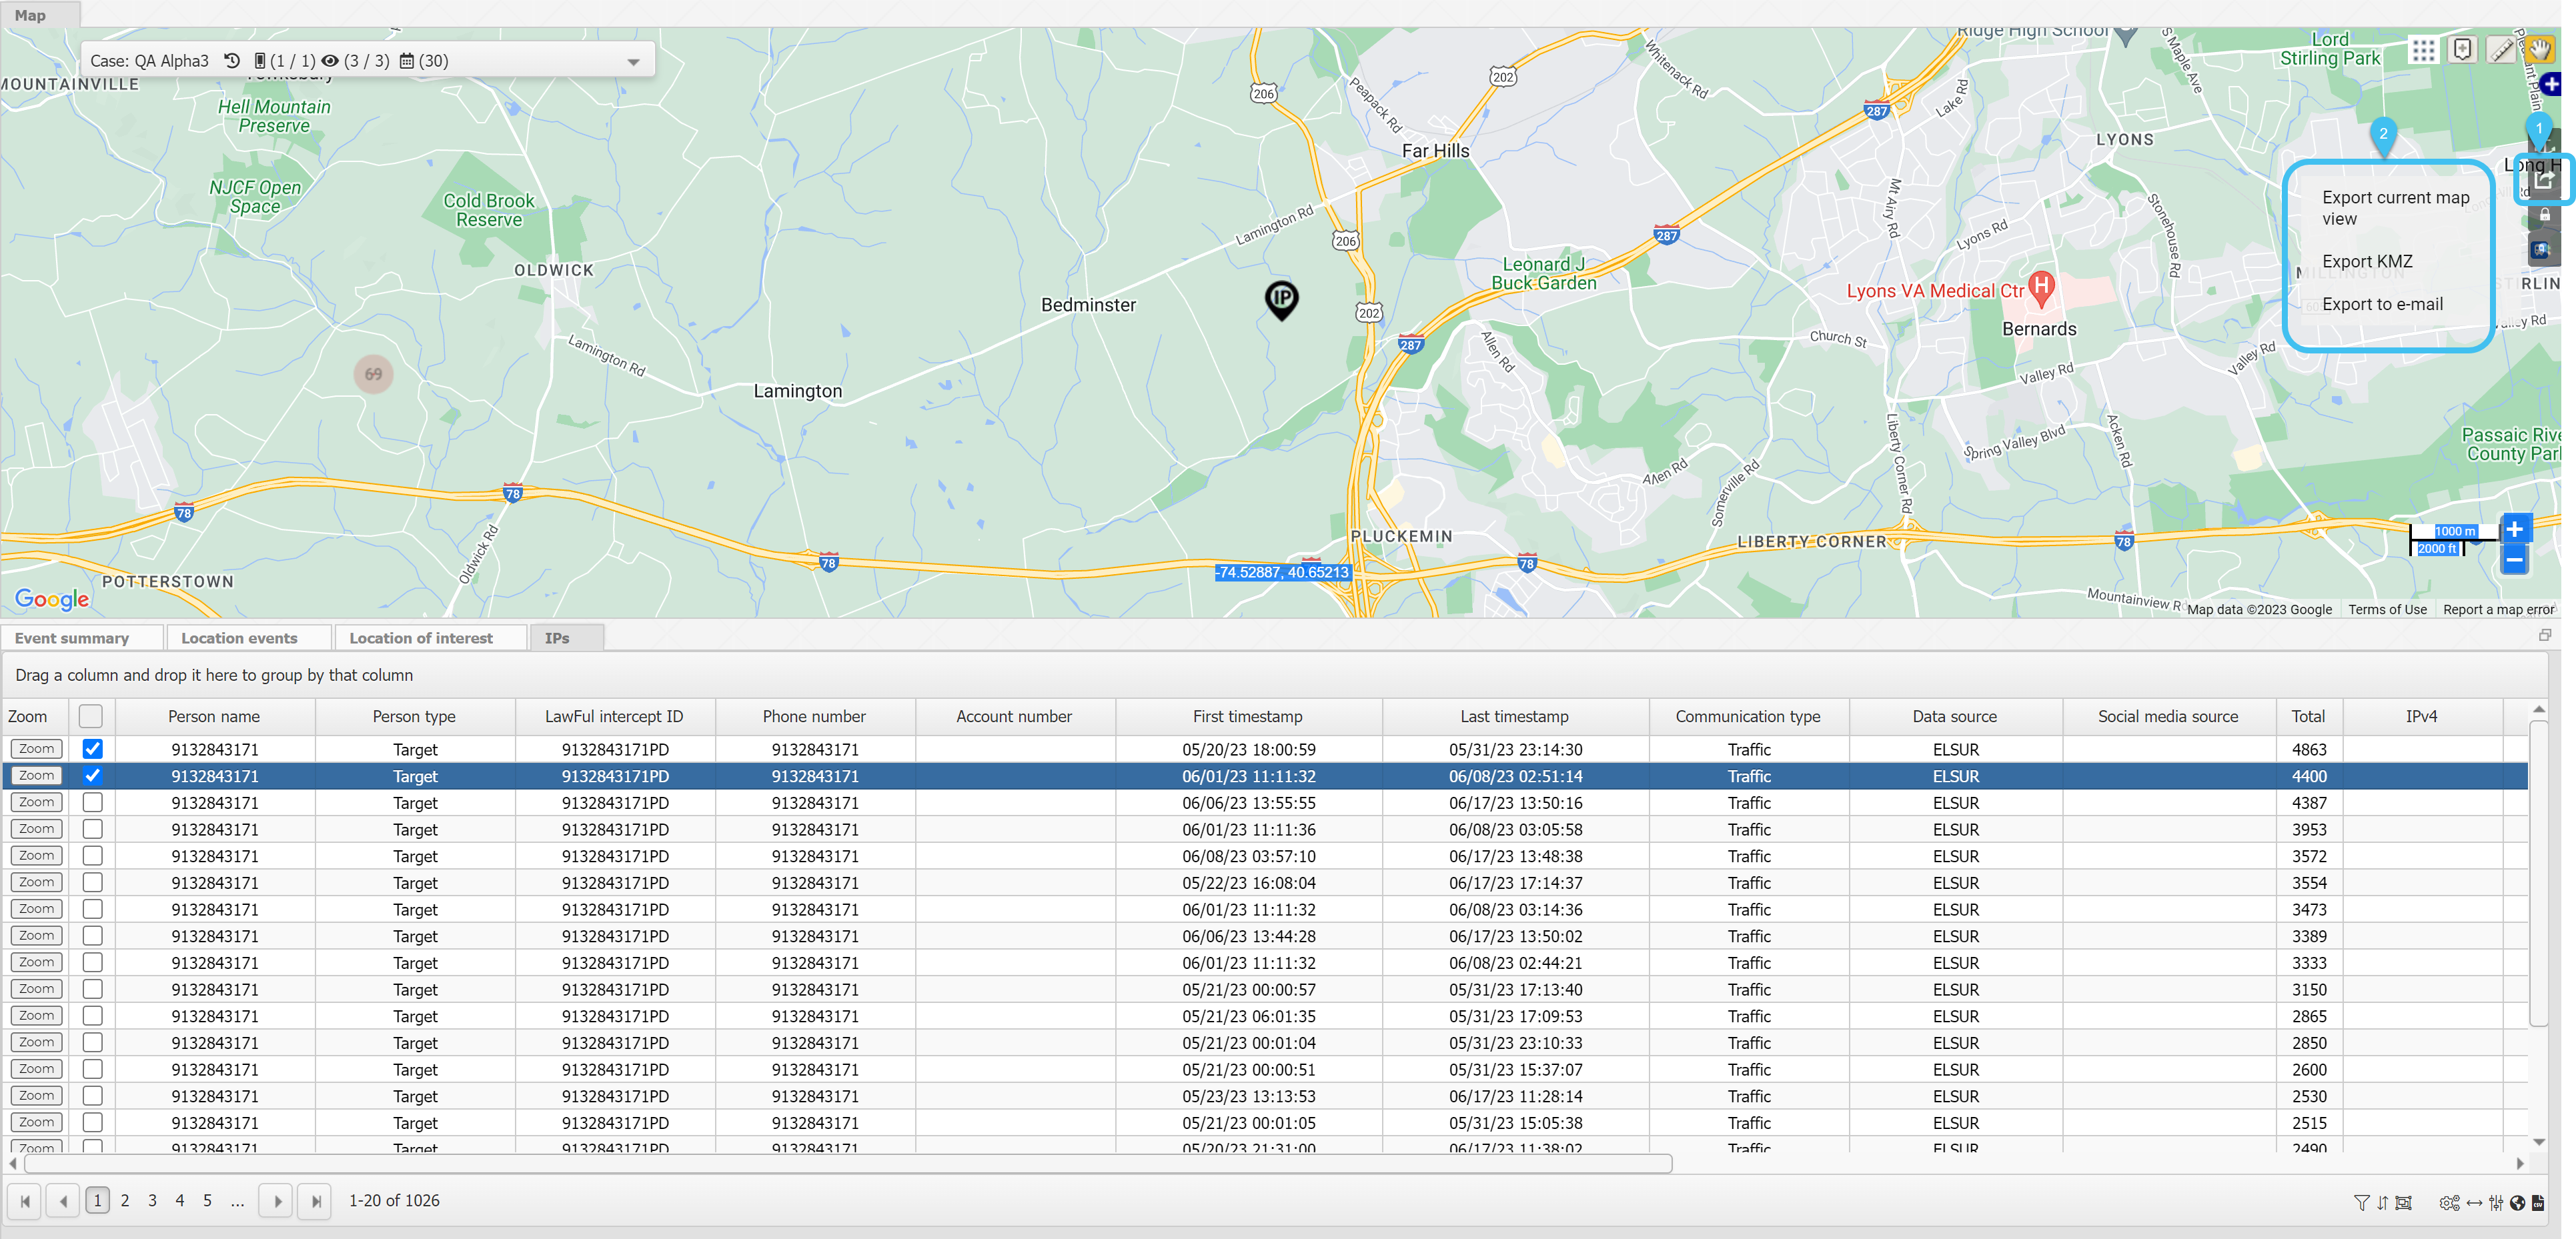Screen dimensions: 2576x1239
Task: Click the add marker note tool
Action: tap(2462, 50)
